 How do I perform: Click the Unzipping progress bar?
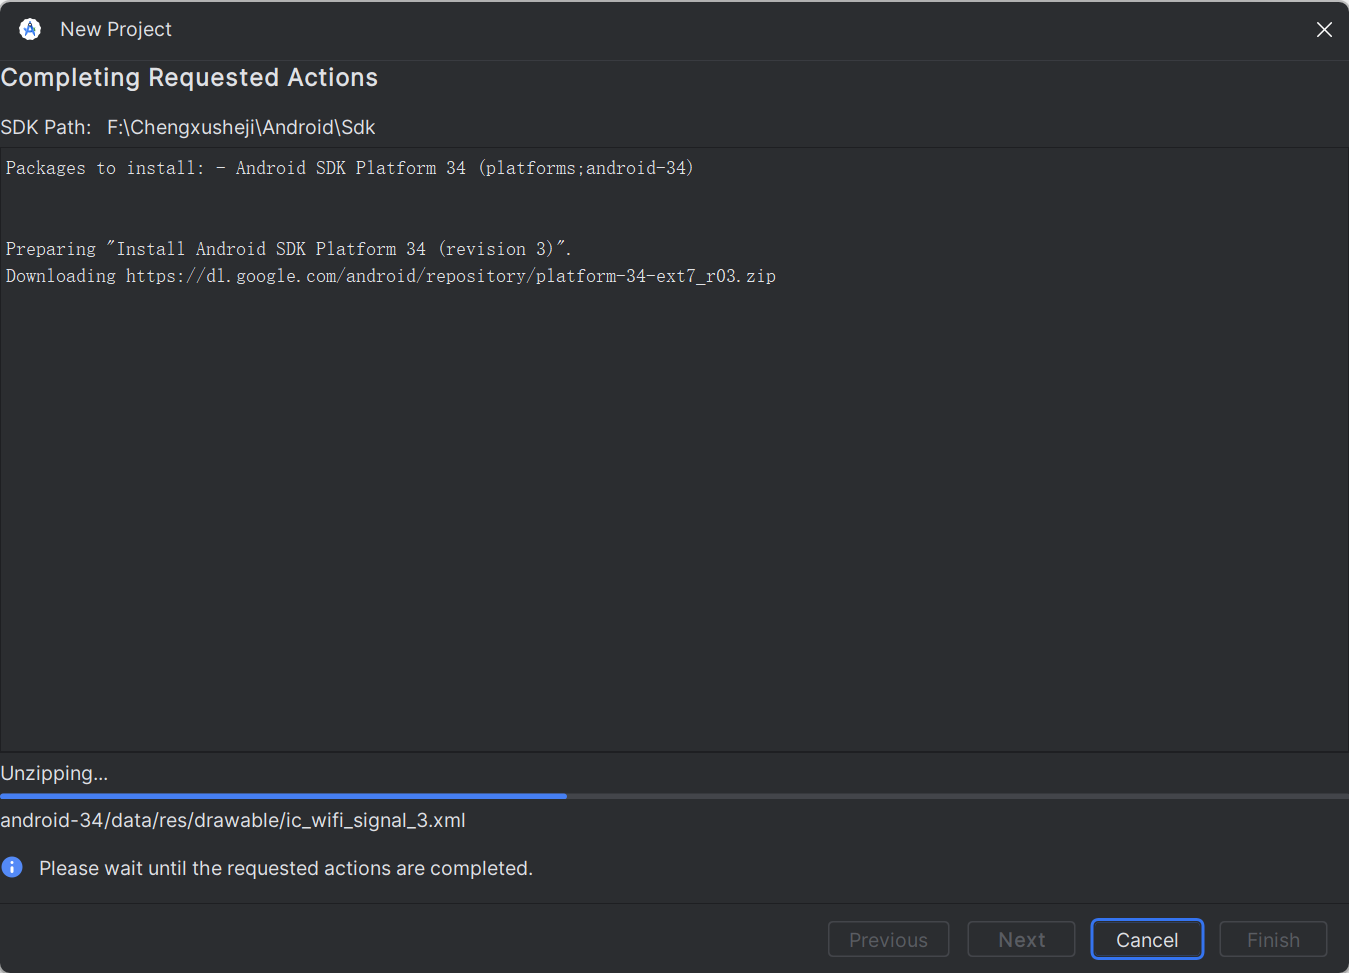tap(674, 796)
